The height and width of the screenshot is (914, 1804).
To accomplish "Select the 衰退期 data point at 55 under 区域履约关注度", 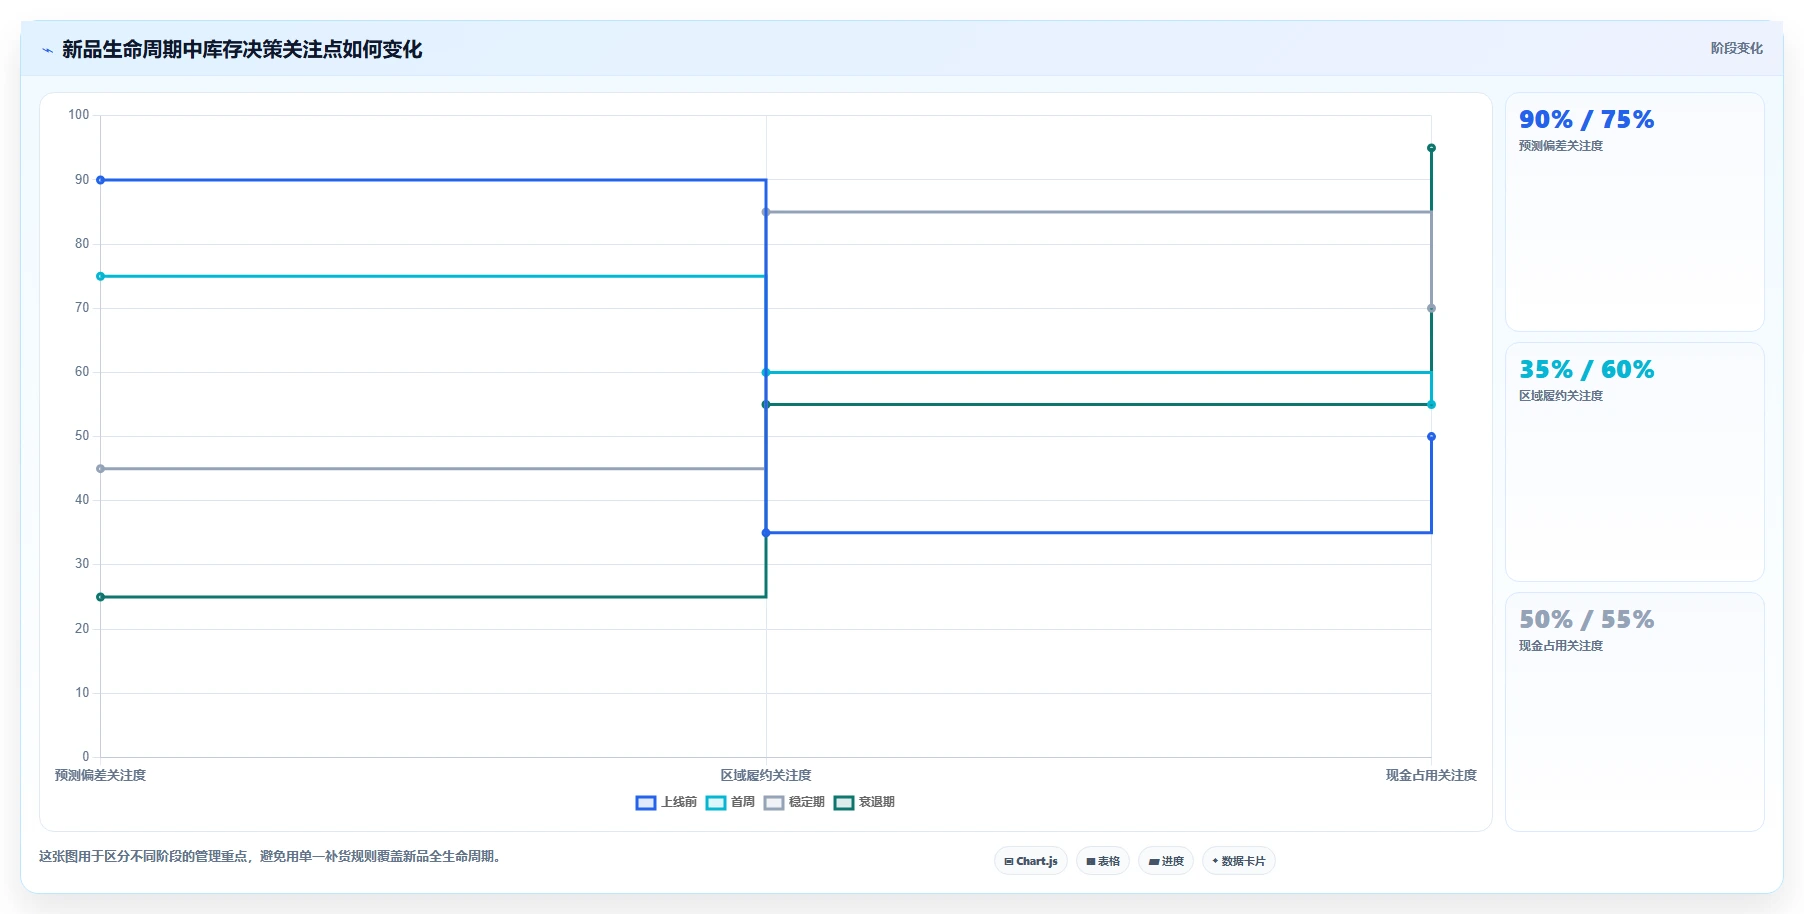I will (x=766, y=405).
